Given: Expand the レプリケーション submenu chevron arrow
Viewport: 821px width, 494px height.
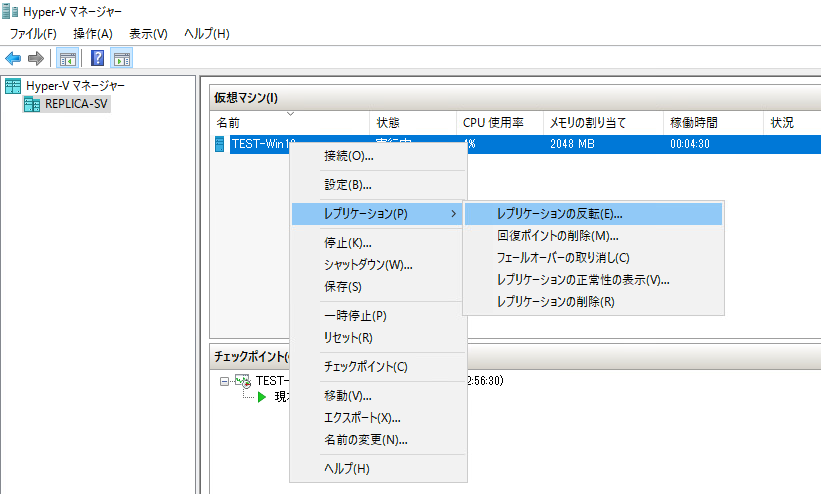Looking at the screenshot, I should click(453, 214).
